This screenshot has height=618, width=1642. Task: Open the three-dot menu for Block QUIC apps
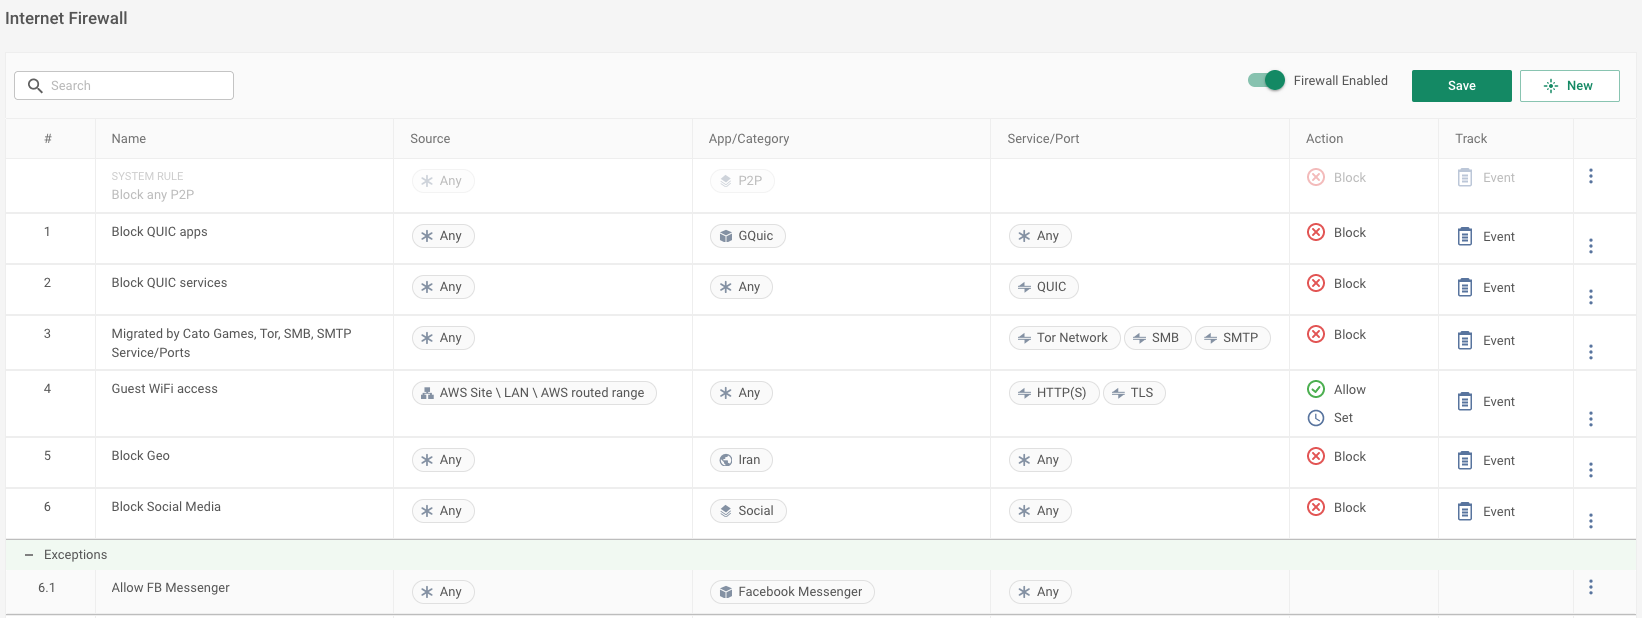click(x=1590, y=246)
